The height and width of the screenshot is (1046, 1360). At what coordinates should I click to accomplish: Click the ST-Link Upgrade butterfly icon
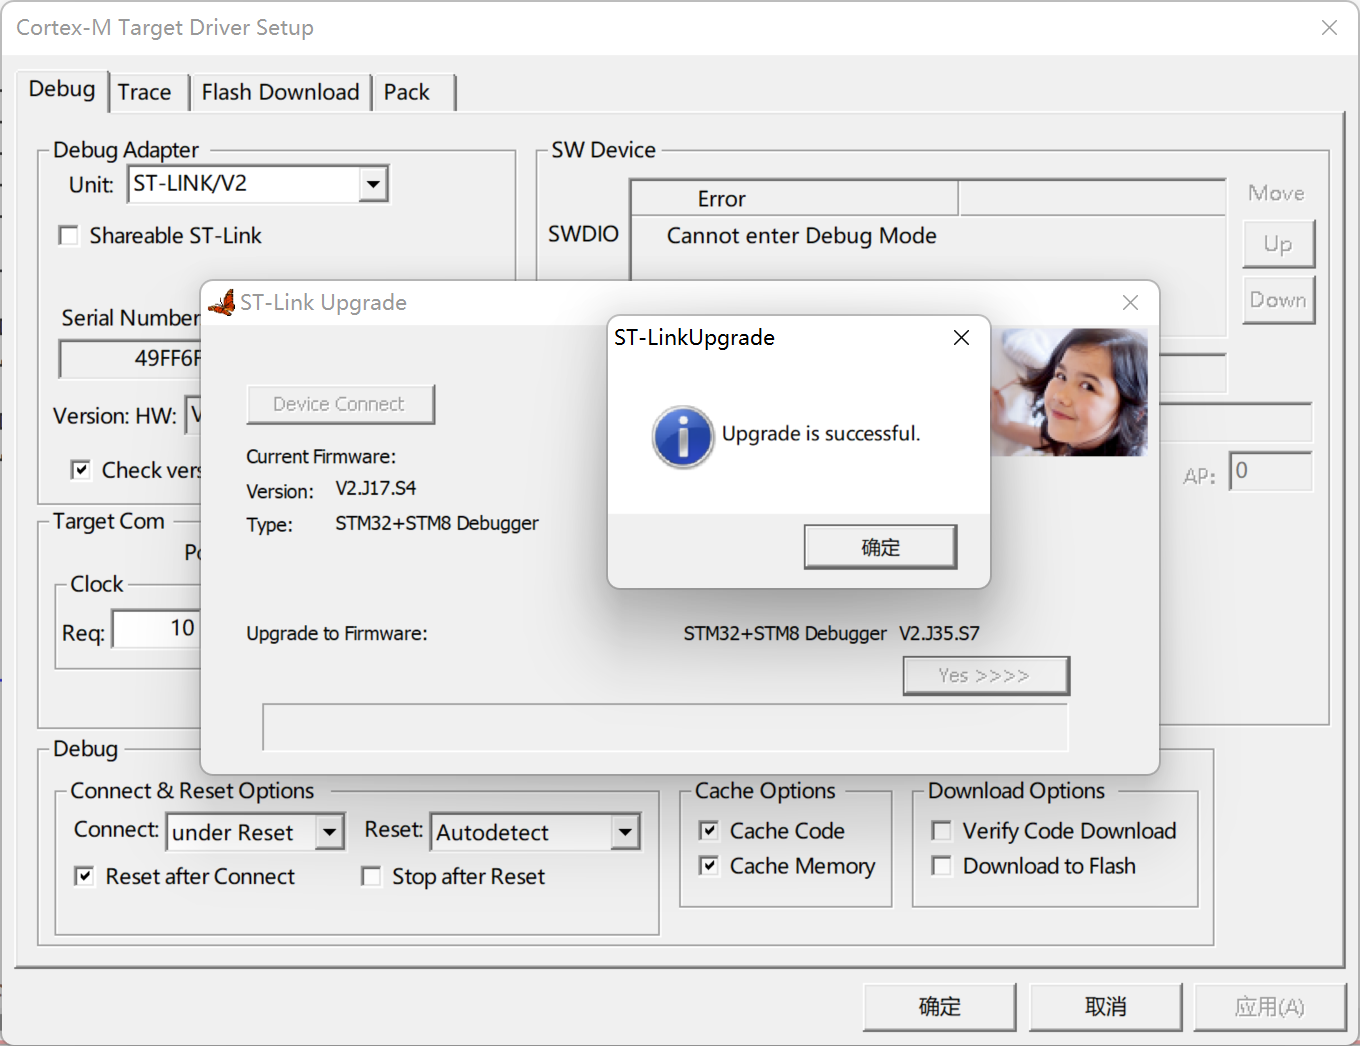click(222, 302)
